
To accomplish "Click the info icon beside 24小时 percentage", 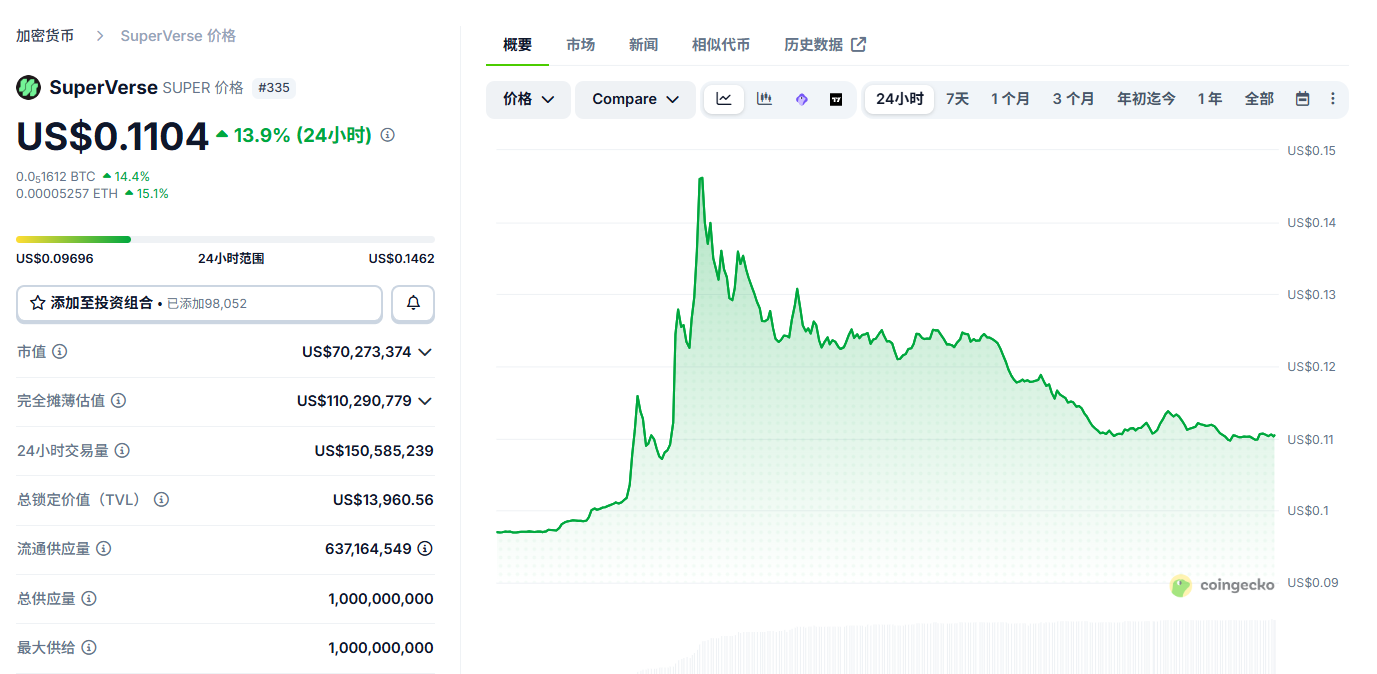I will coord(388,135).
